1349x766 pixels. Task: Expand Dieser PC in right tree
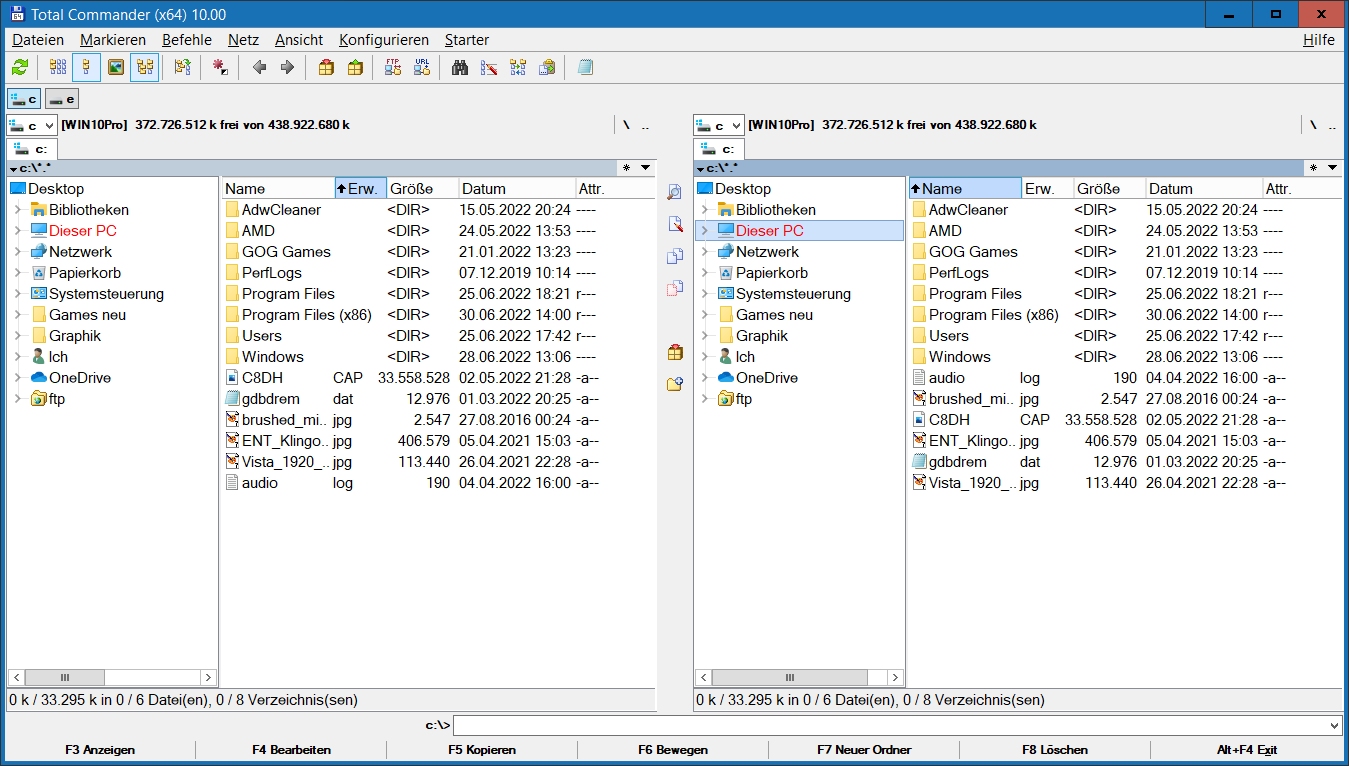[x=704, y=231]
